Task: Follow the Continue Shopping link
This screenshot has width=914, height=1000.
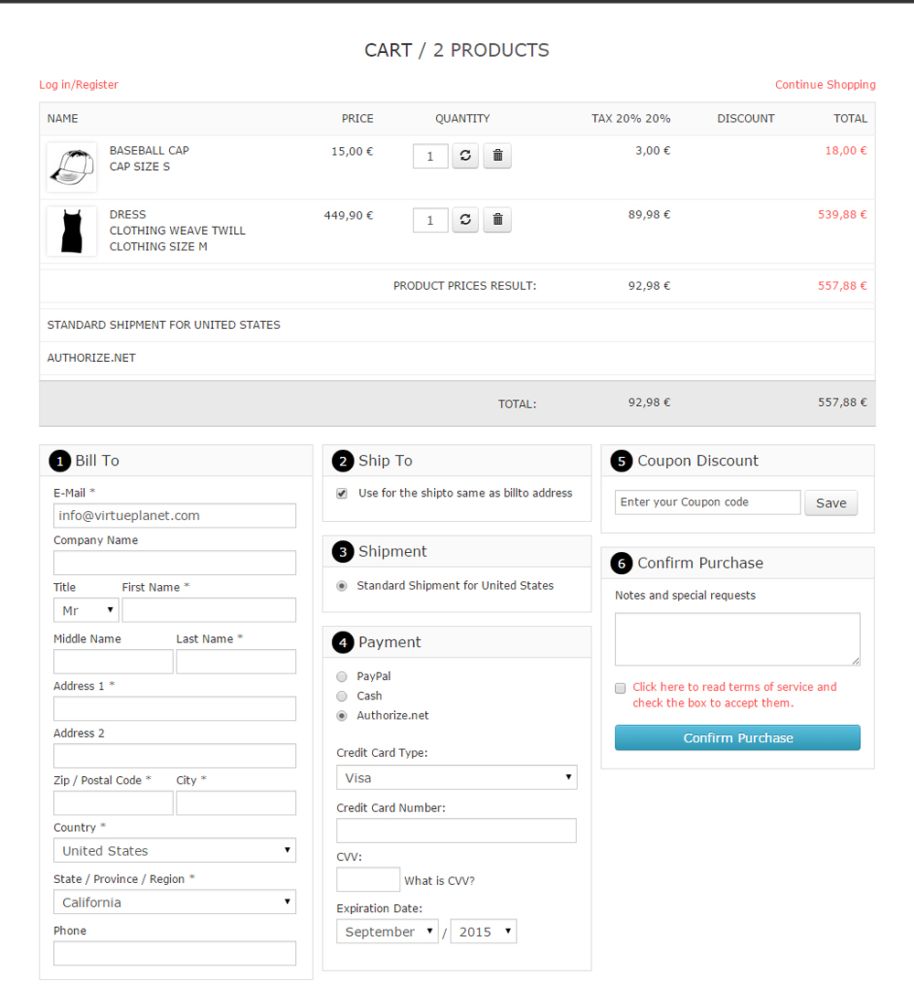Action: click(825, 85)
